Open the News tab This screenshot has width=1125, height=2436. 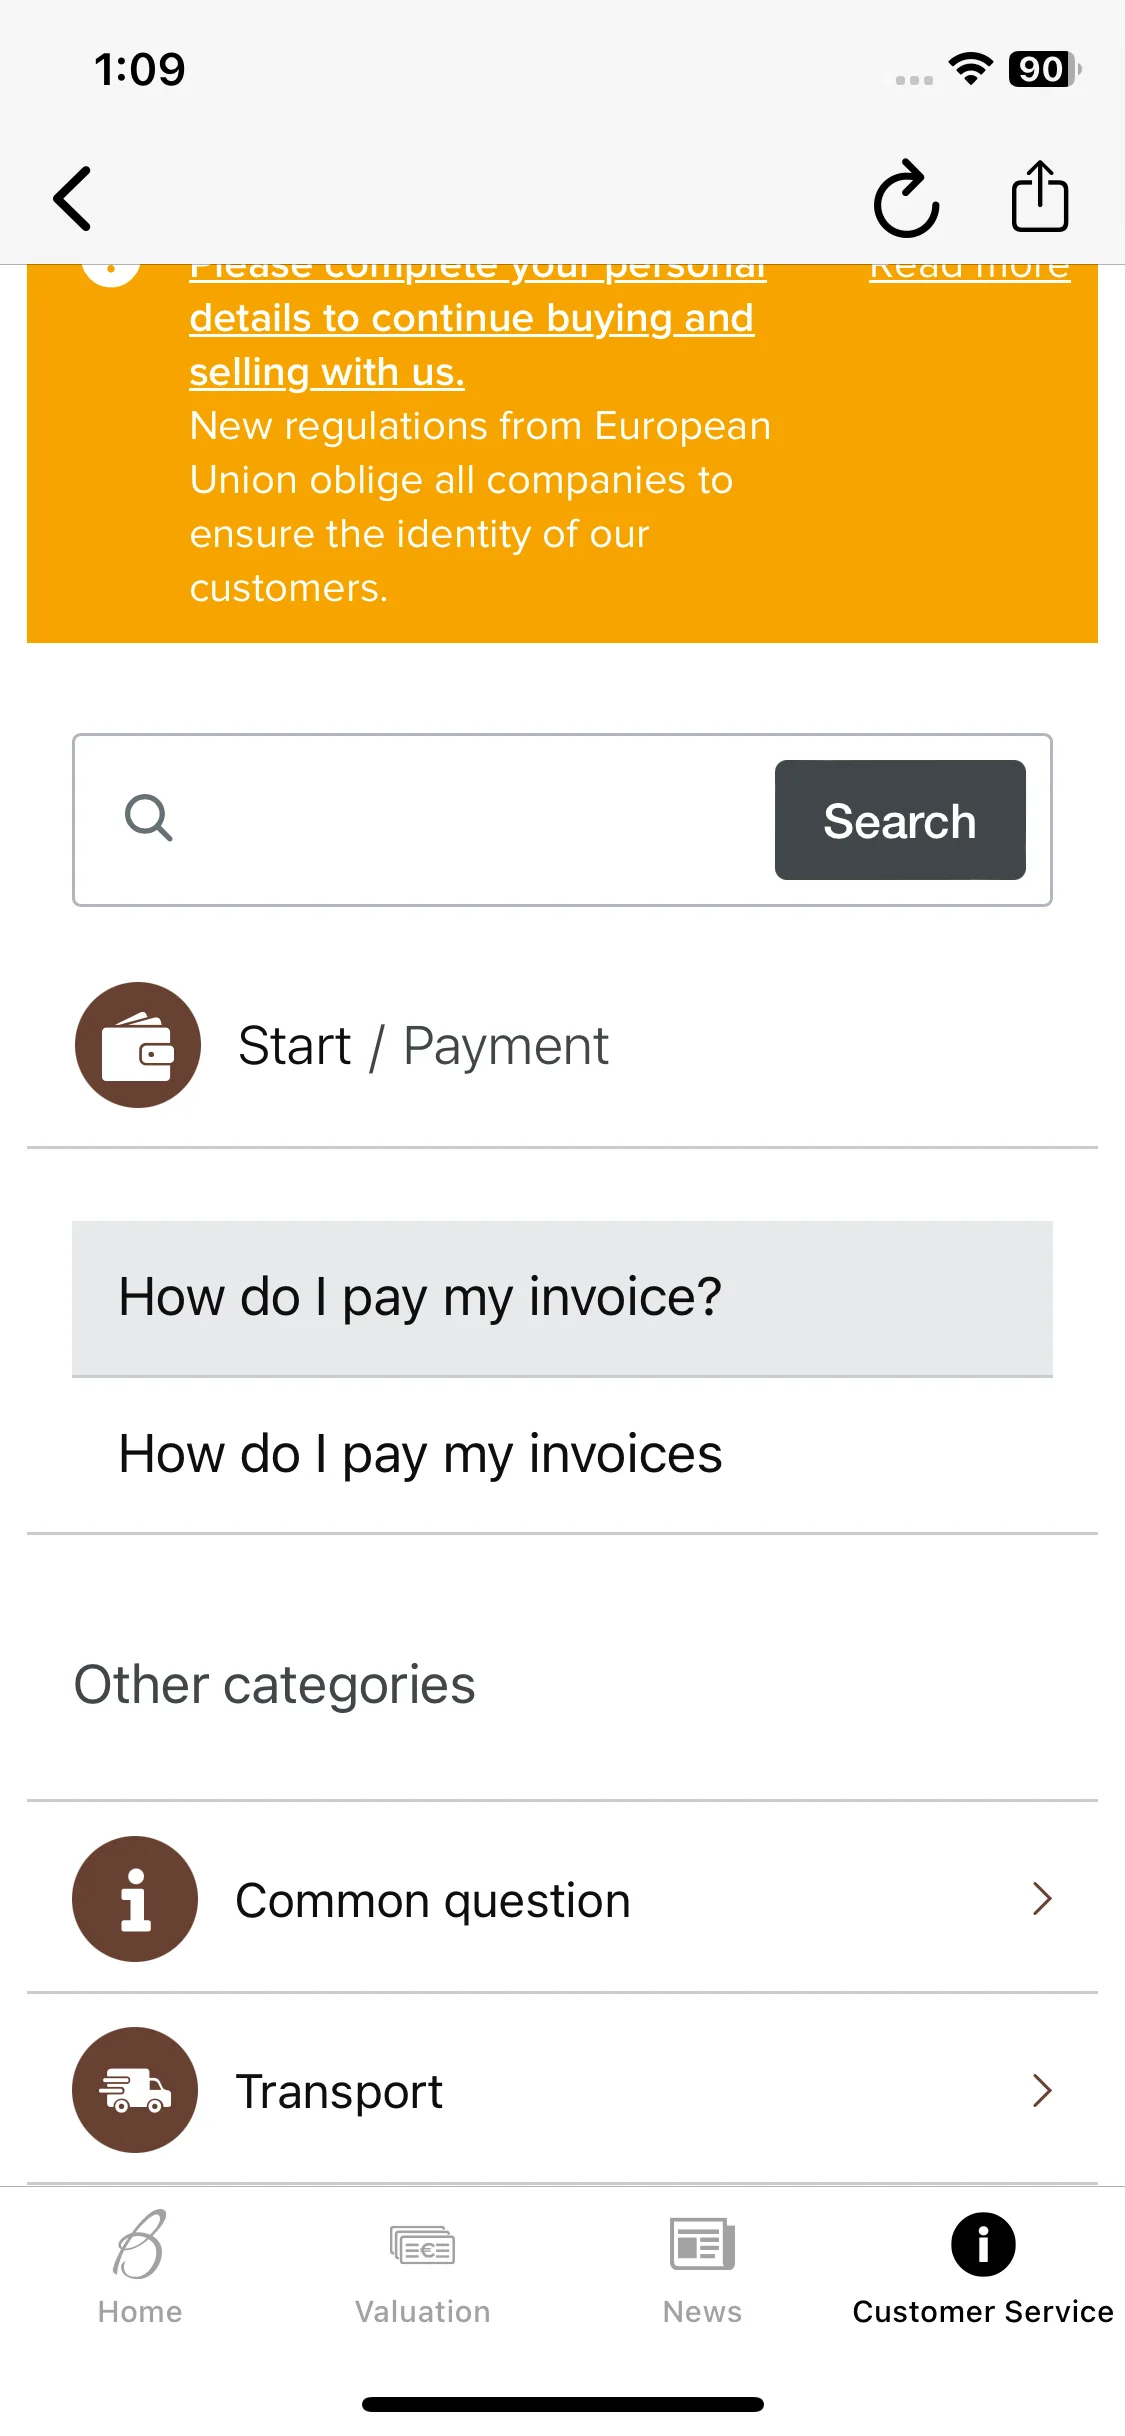point(702,2268)
